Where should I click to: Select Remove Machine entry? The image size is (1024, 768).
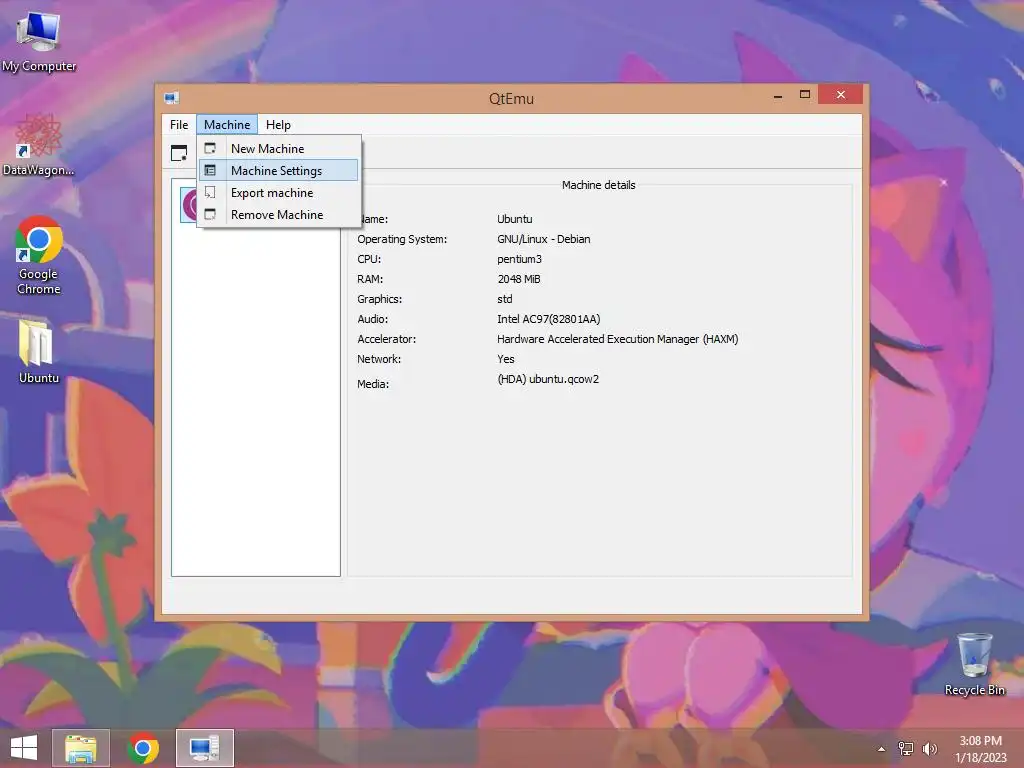point(279,215)
